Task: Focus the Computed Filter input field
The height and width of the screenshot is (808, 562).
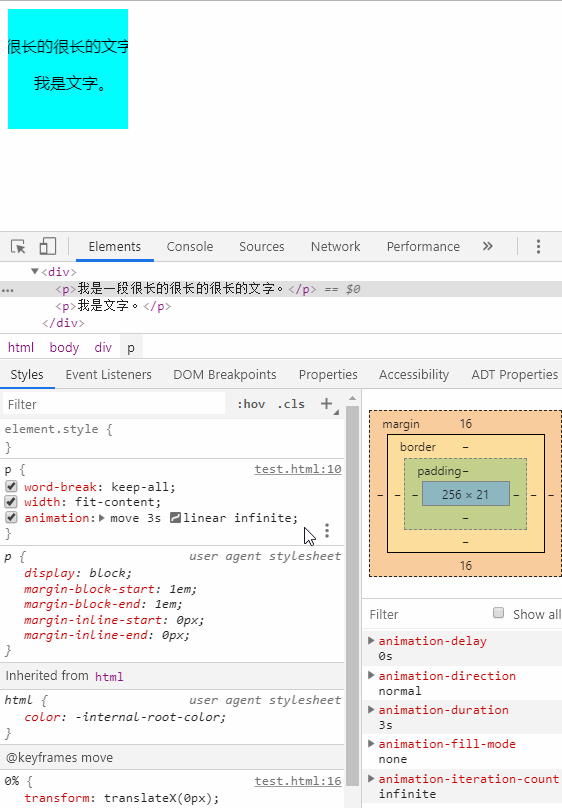Action: pos(428,614)
